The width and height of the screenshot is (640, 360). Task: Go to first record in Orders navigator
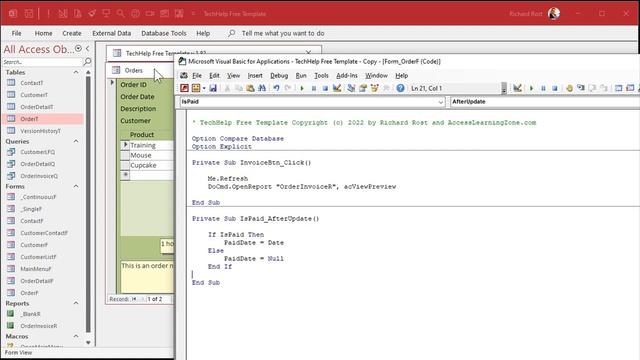tap(133, 299)
